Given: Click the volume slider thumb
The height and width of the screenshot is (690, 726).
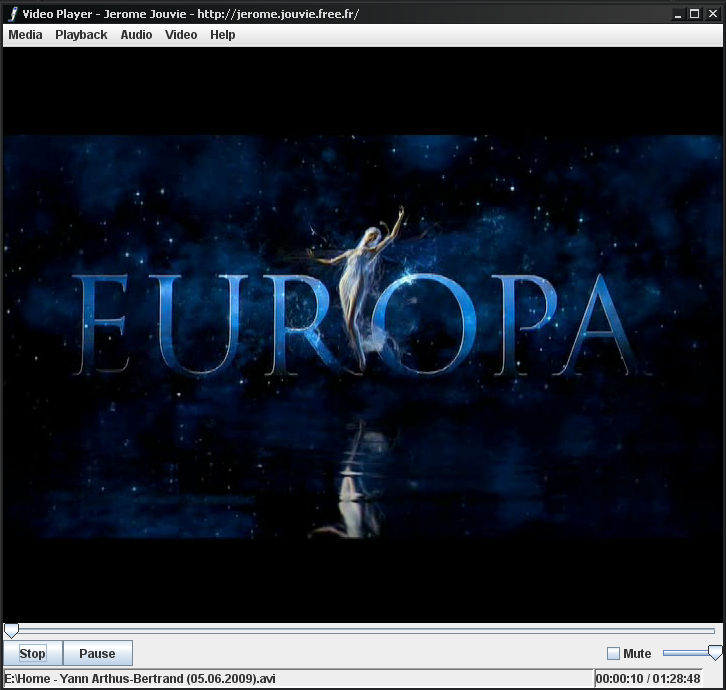Looking at the screenshot, I should click(715, 653).
